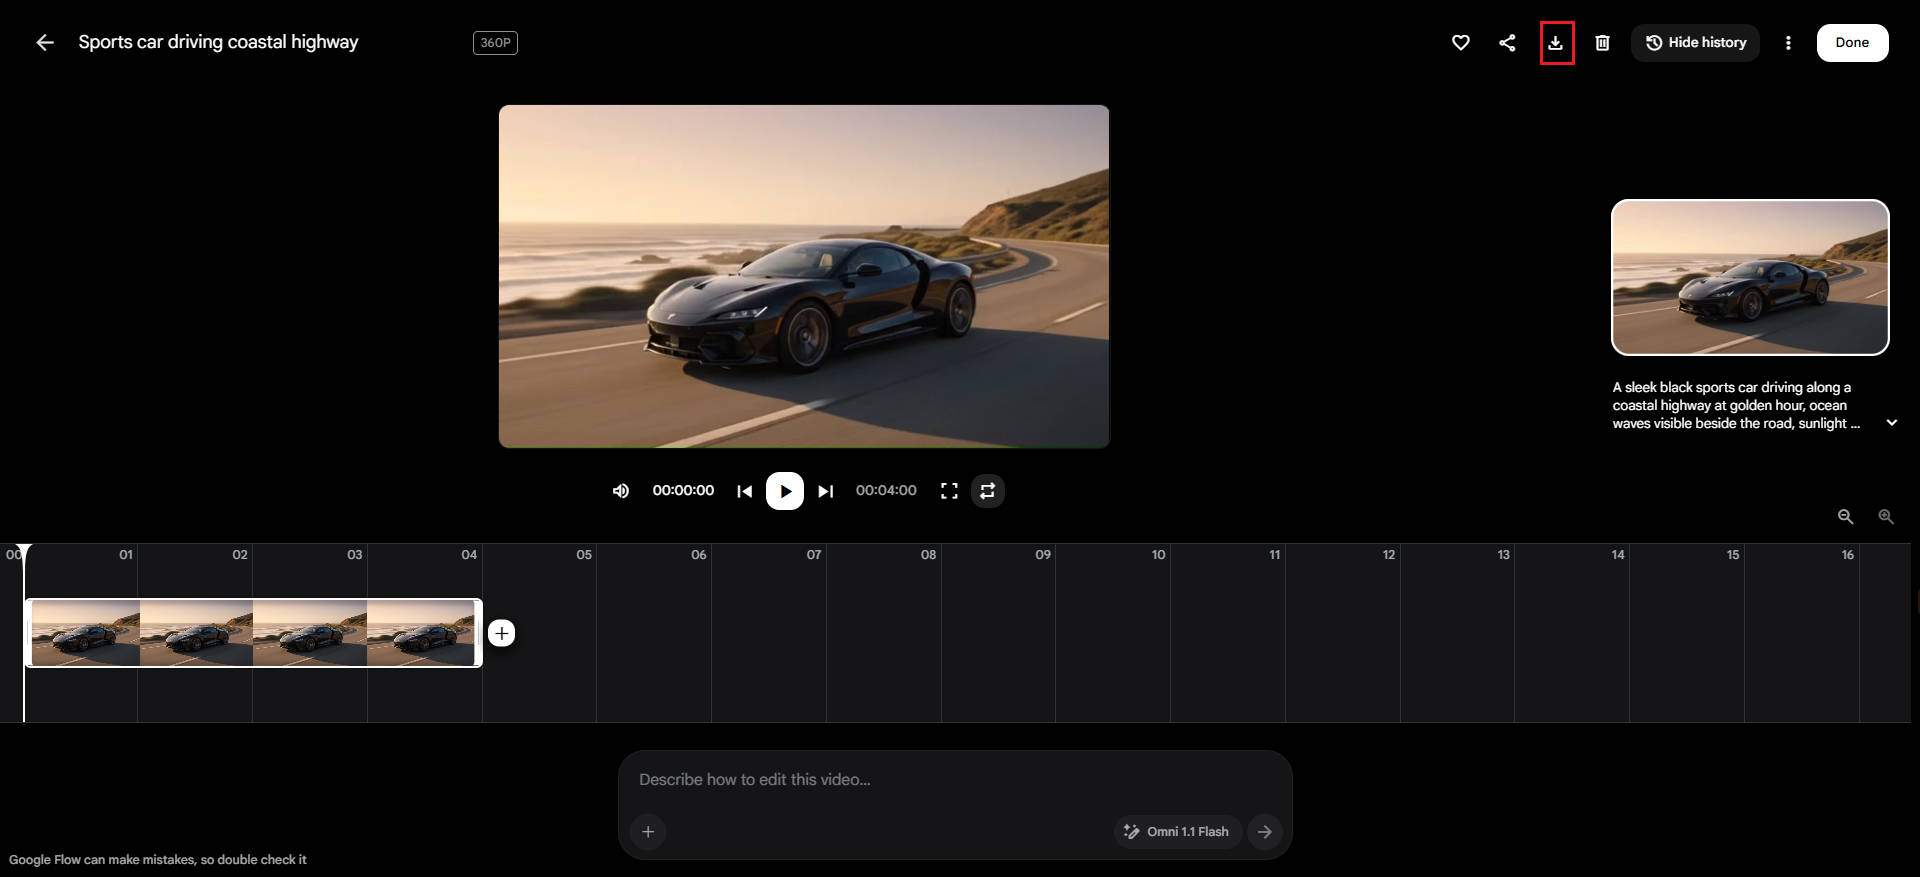The height and width of the screenshot is (877, 1920).
Task: Open the three-dot more options menu
Action: click(x=1788, y=43)
